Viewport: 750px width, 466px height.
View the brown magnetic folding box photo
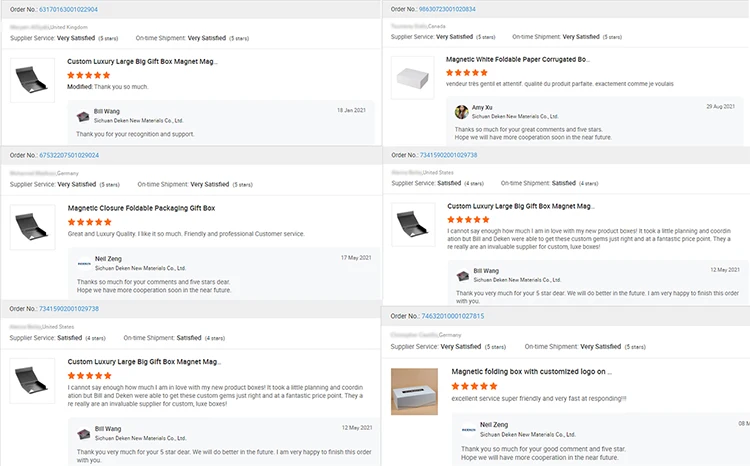(x=415, y=390)
